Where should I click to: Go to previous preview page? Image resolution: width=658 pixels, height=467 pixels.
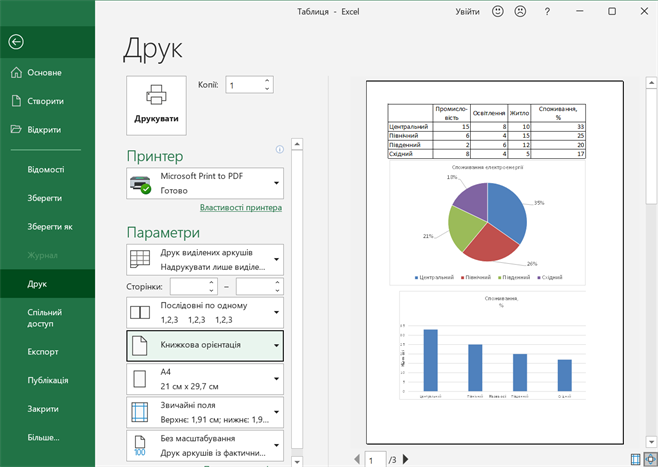(357, 459)
